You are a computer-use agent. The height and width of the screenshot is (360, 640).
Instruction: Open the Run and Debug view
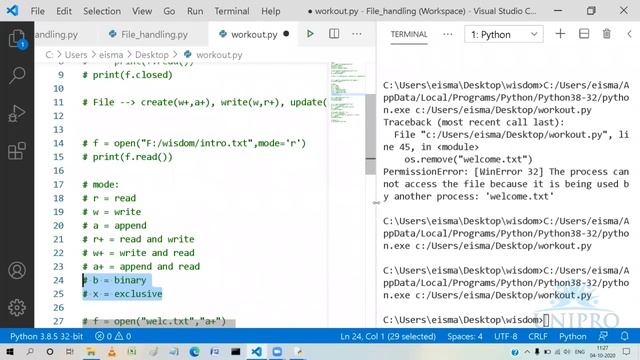coord(17,113)
